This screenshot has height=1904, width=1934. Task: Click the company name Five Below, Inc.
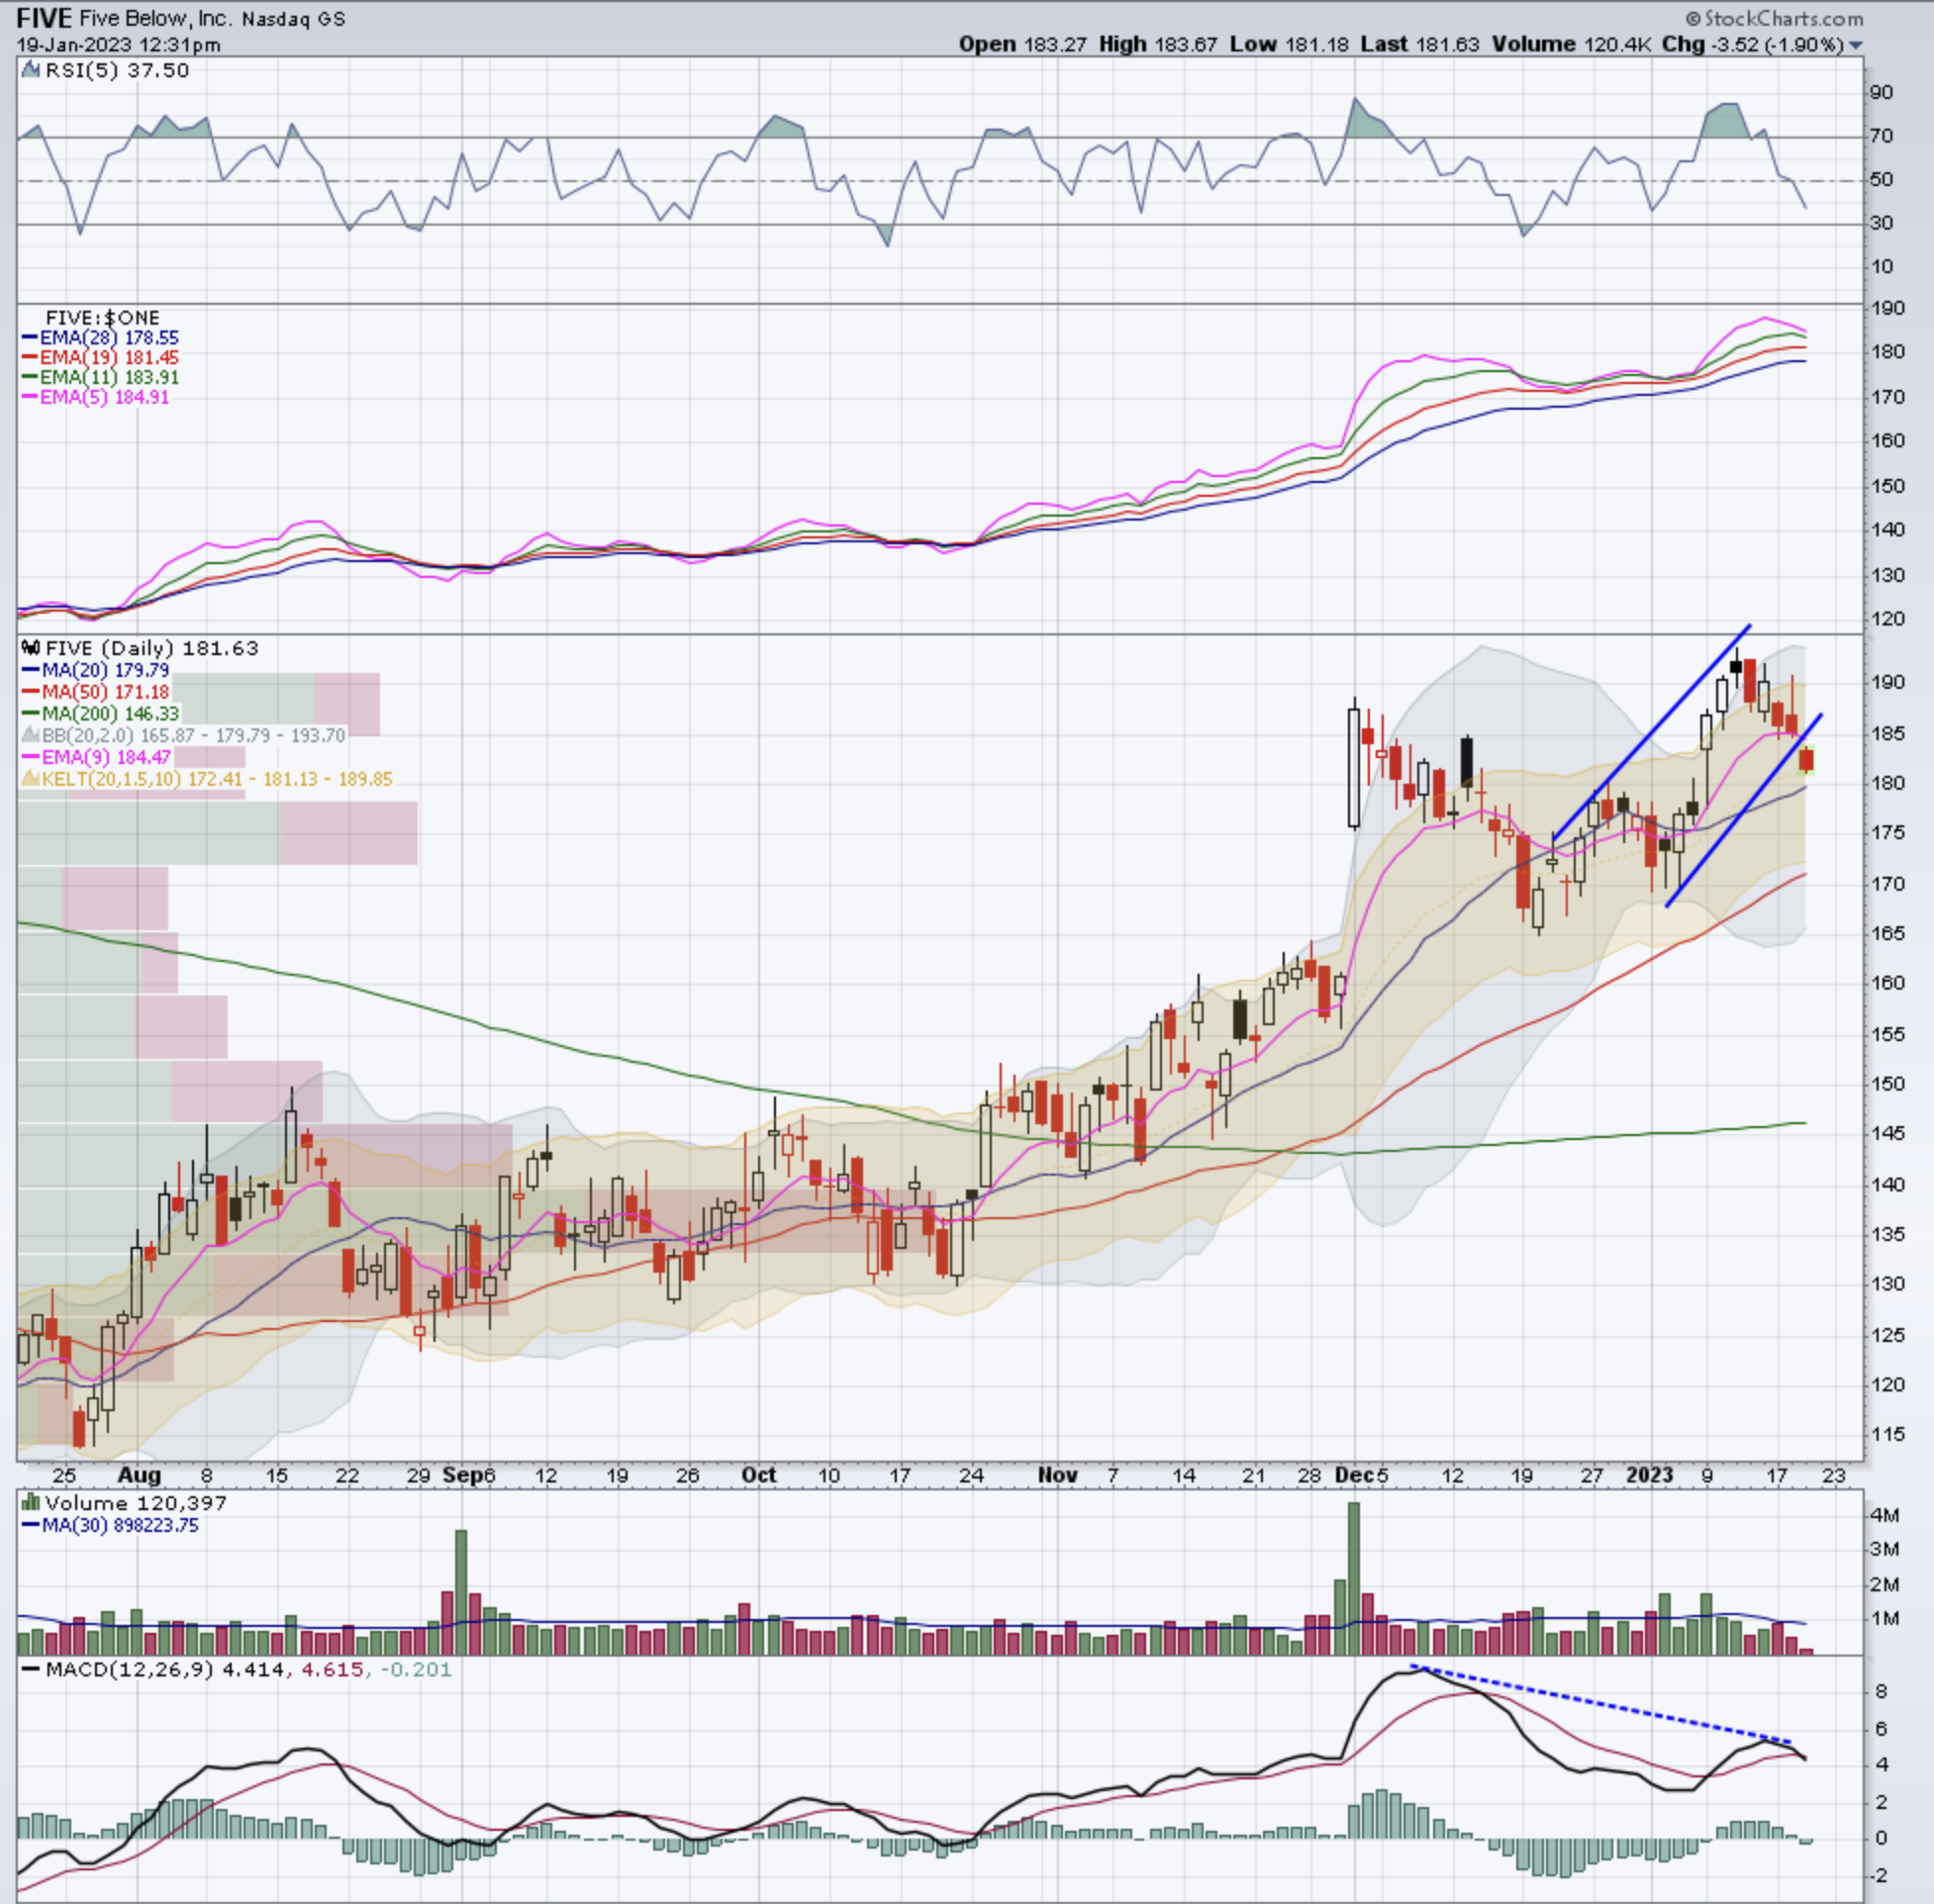tap(154, 19)
